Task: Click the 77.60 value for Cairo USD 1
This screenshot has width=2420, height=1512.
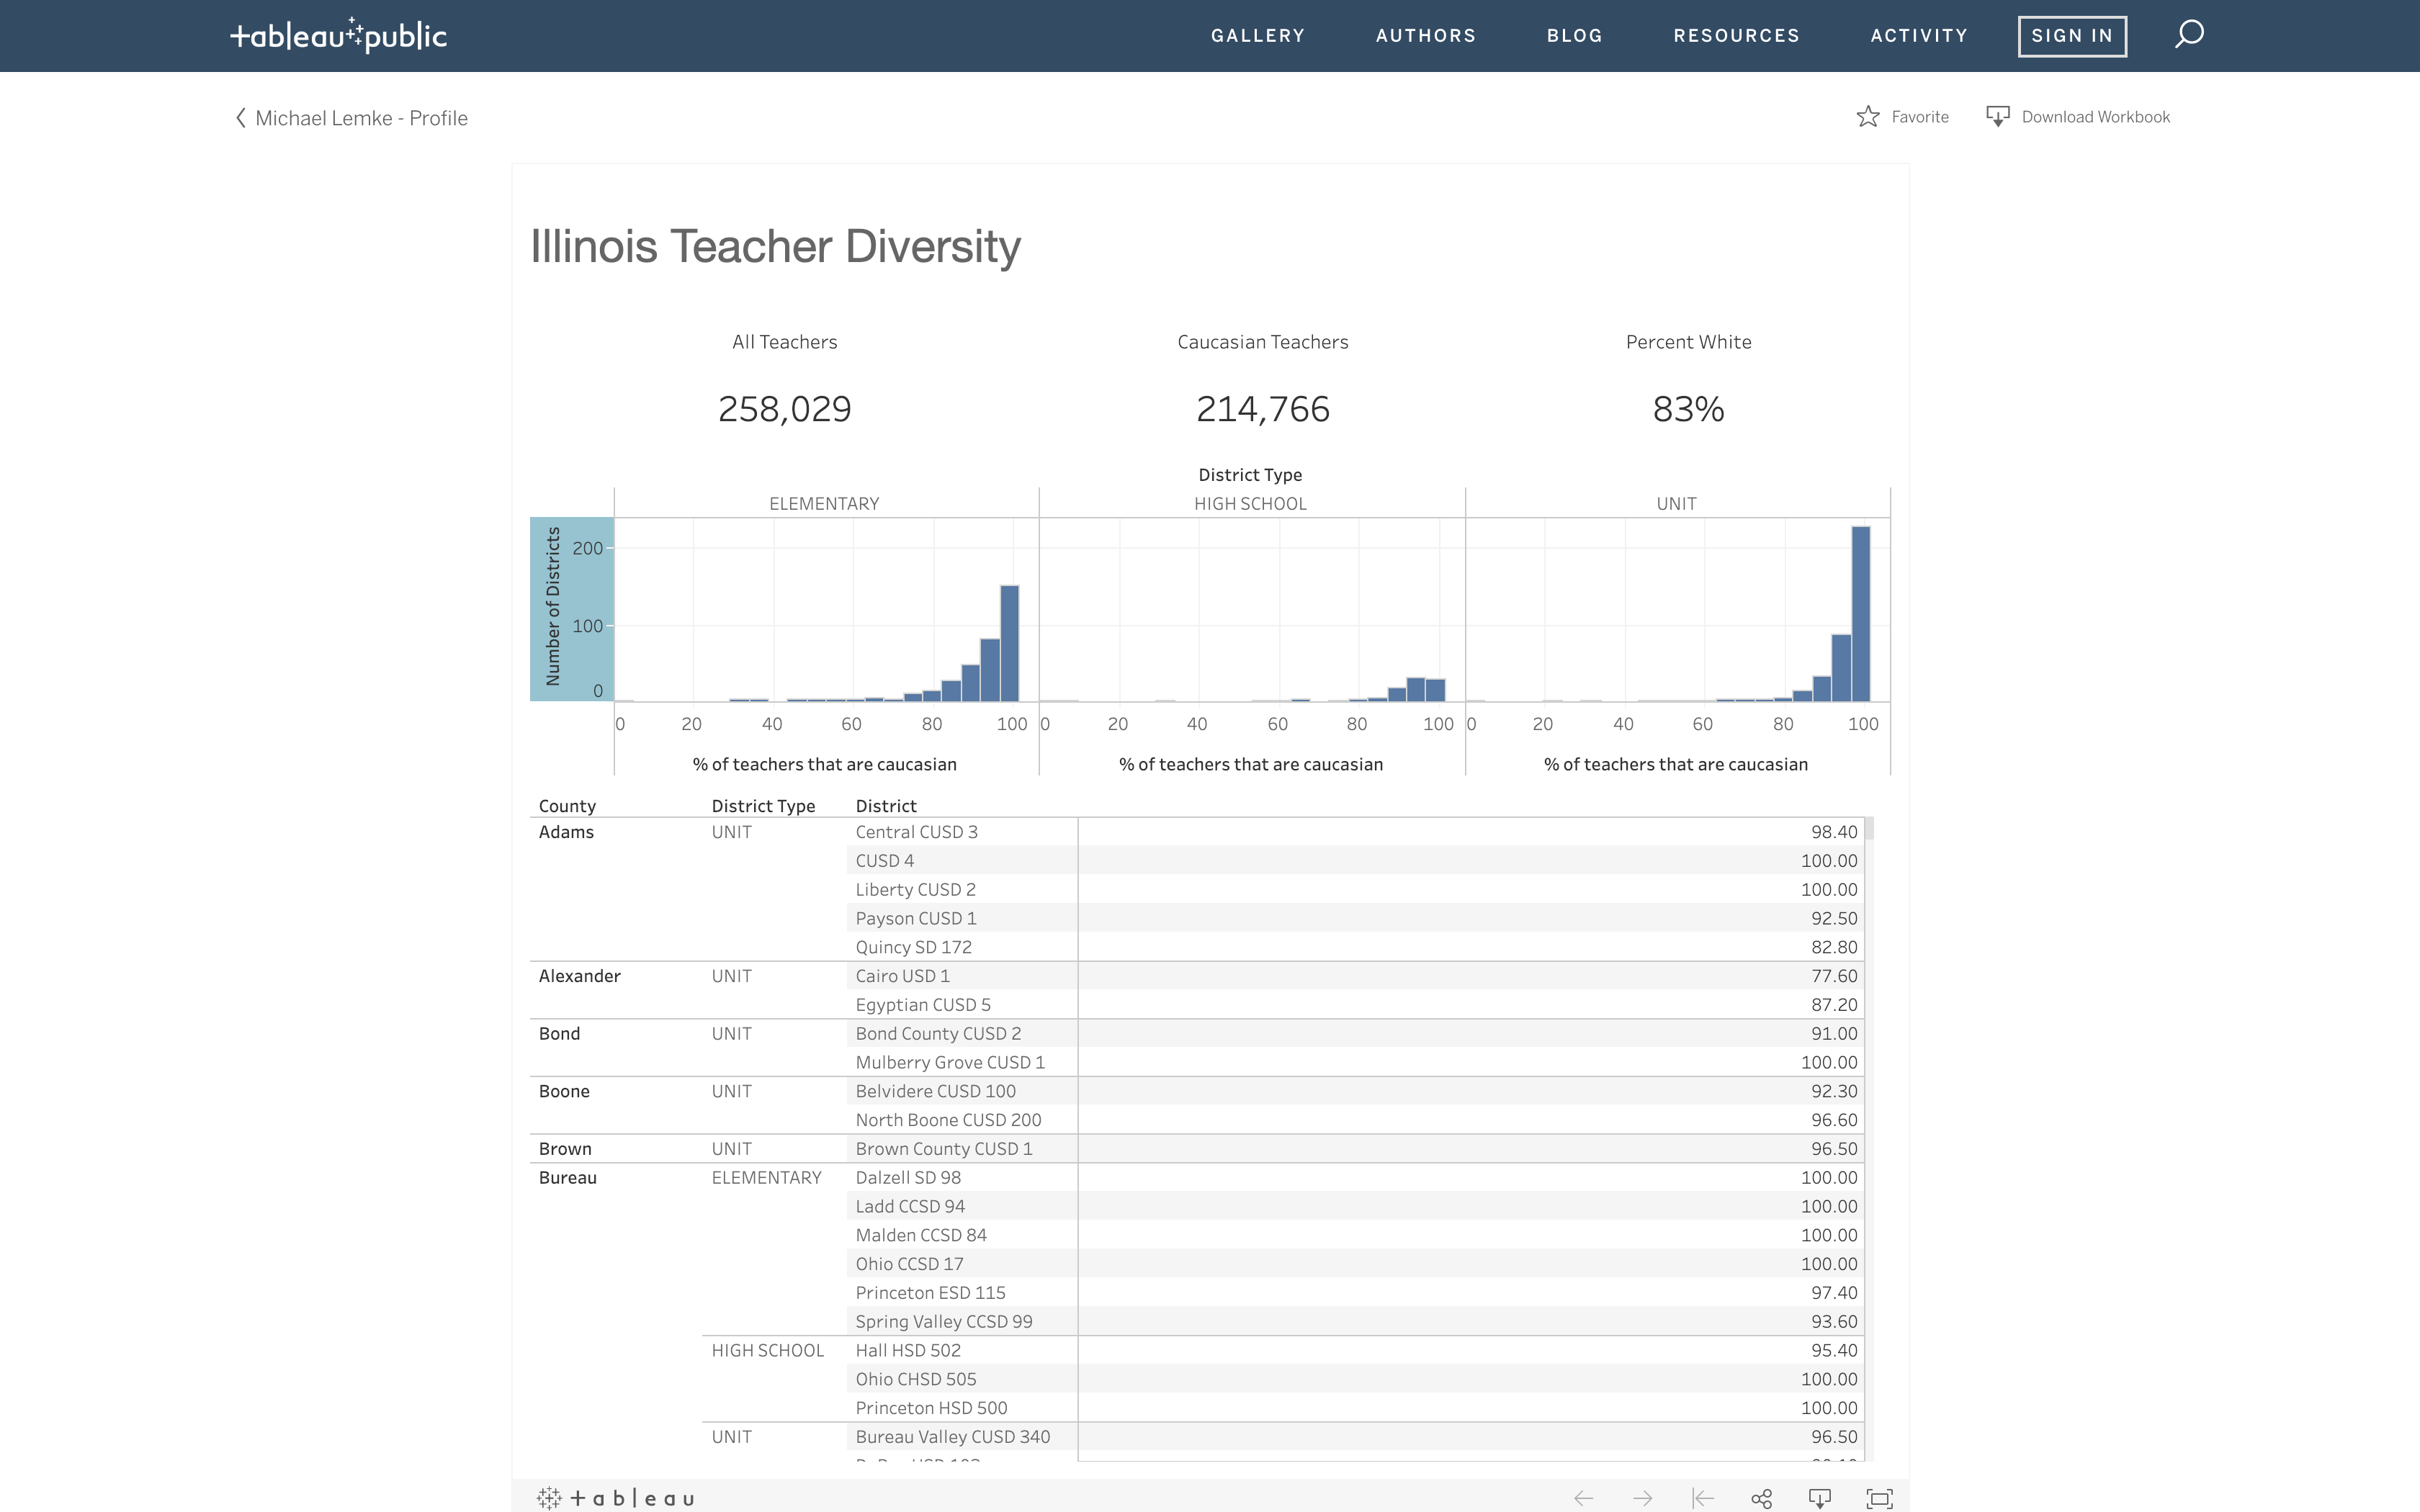Action: click(1833, 976)
